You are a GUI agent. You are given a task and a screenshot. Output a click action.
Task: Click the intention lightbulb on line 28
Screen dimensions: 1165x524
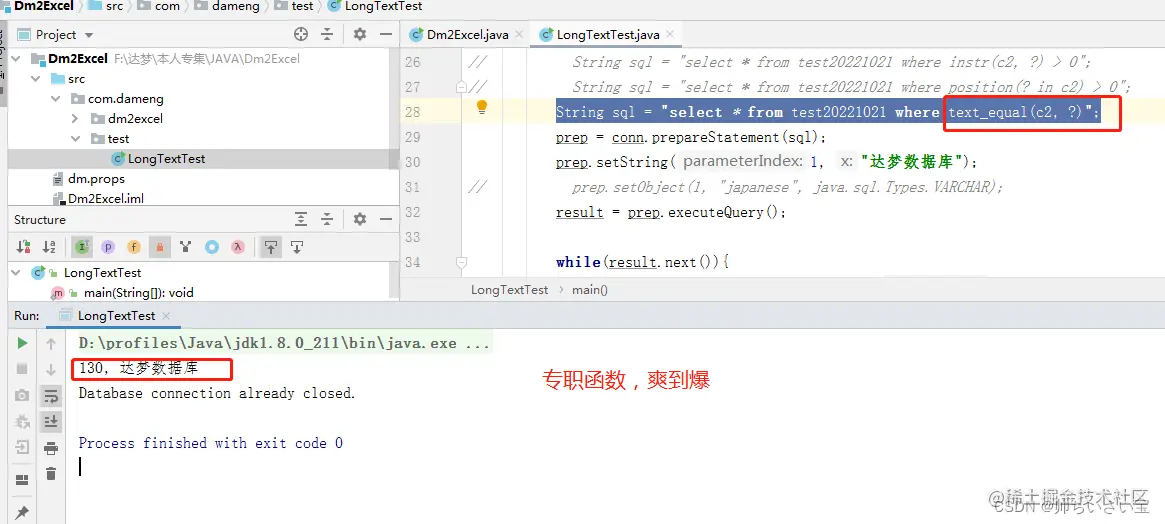[481, 108]
